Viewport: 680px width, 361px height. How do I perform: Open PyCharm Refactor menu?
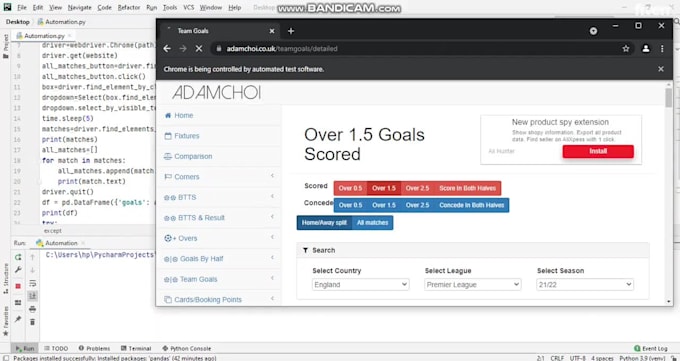click(129, 7)
